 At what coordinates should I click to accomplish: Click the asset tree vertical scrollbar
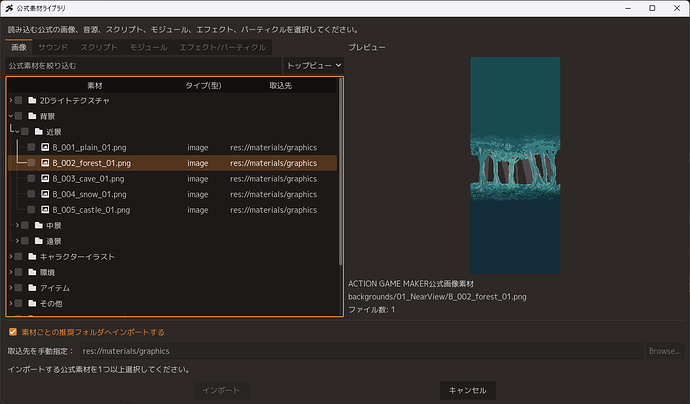pyautogui.click(x=340, y=172)
